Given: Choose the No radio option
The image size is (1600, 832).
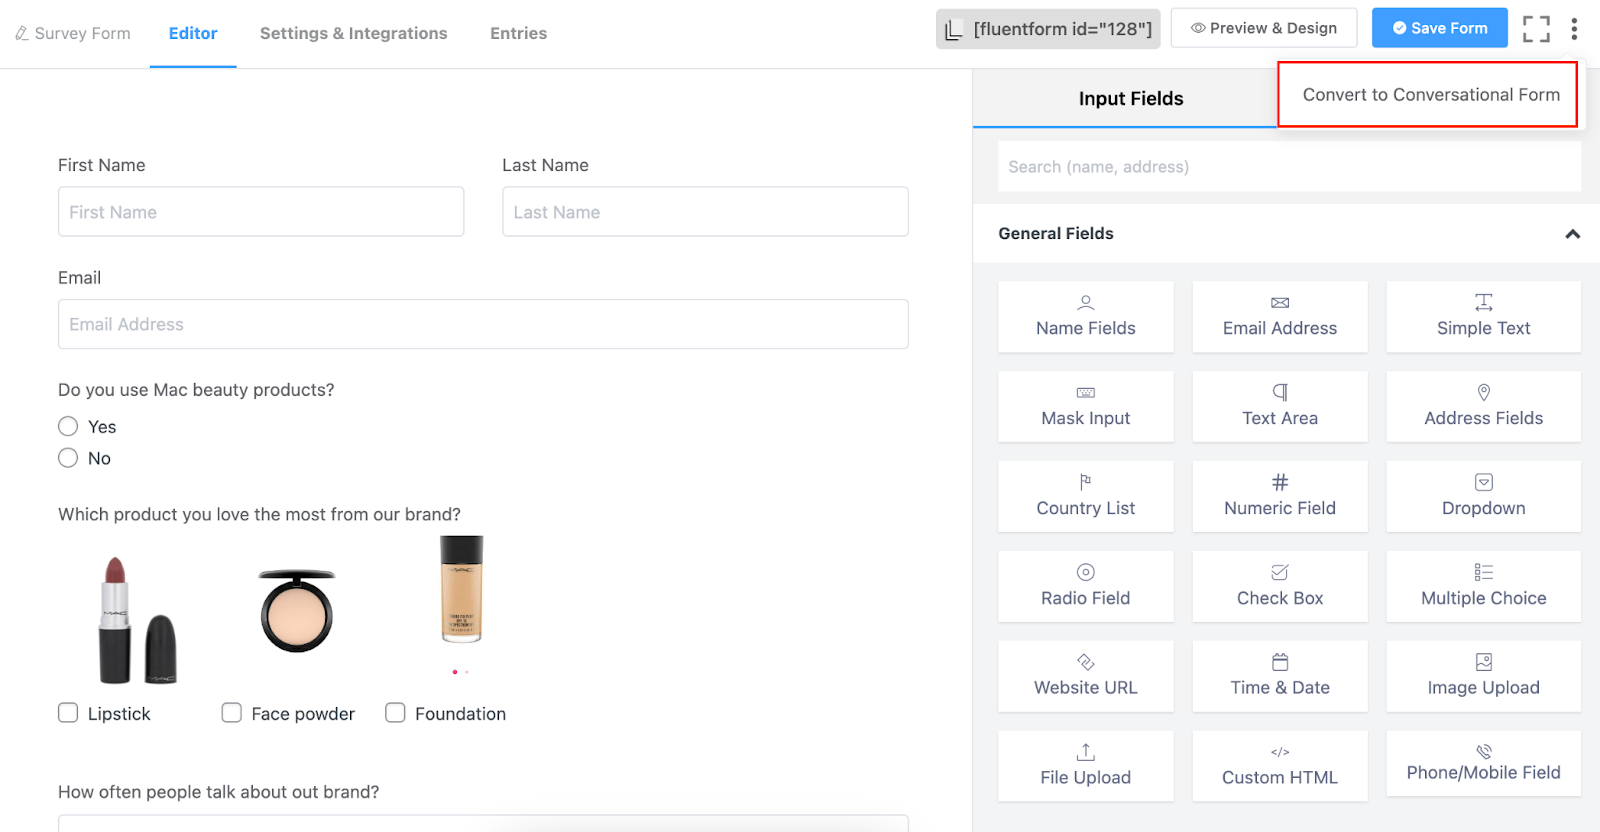Looking at the screenshot, I should (68, 458).
